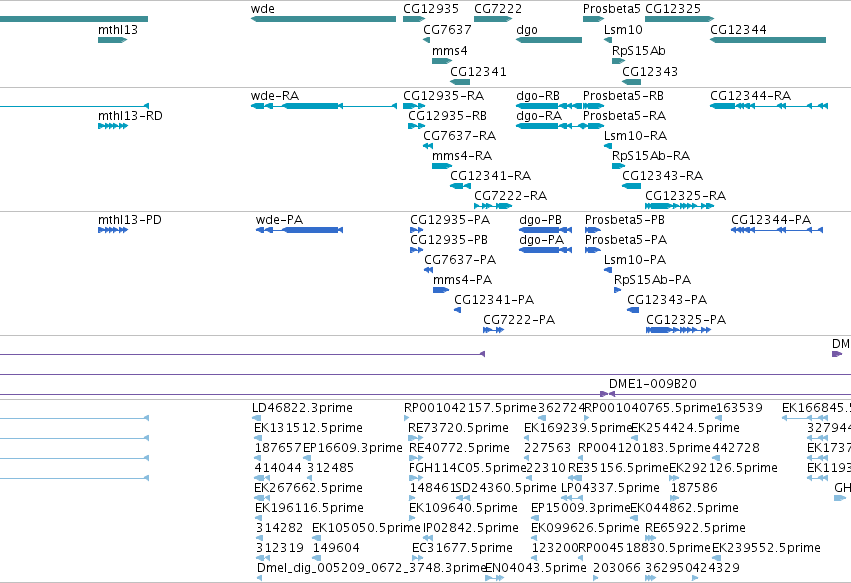Screen dimensions: 851x583
Task: Select the Lsm10 gene label
Action: tap(623, 30)
